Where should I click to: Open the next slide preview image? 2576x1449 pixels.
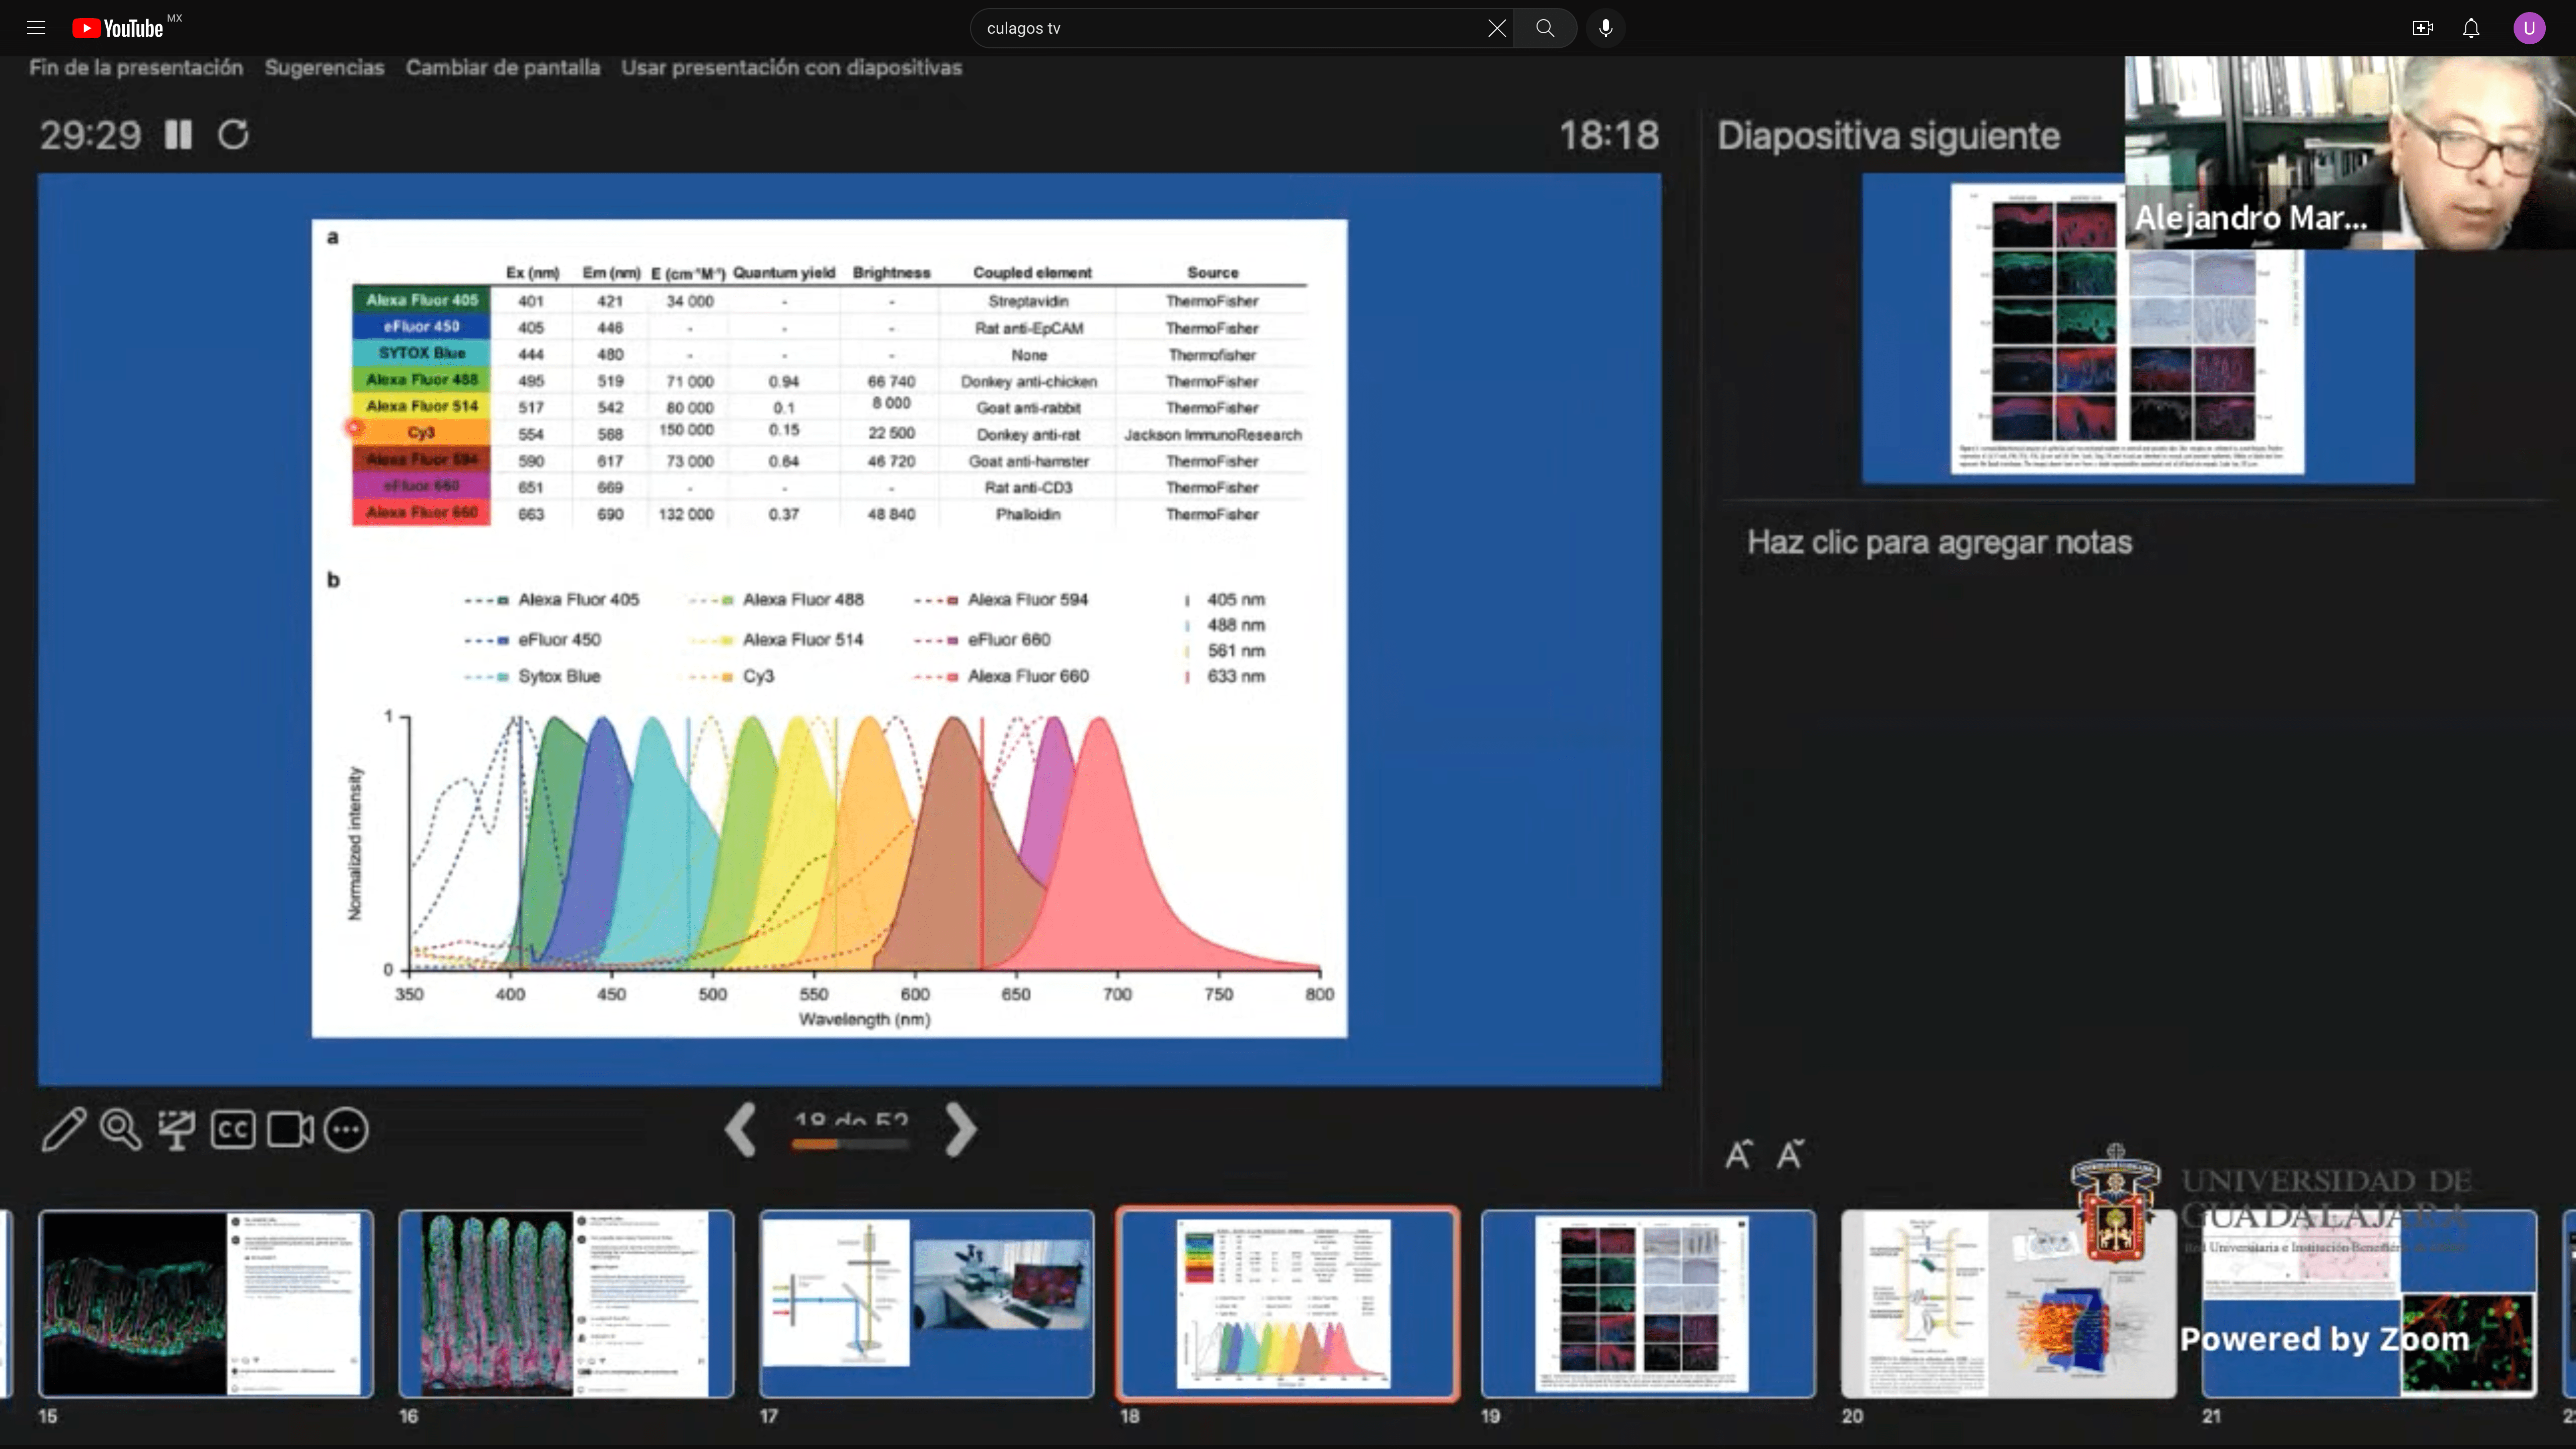[2137, 328]
